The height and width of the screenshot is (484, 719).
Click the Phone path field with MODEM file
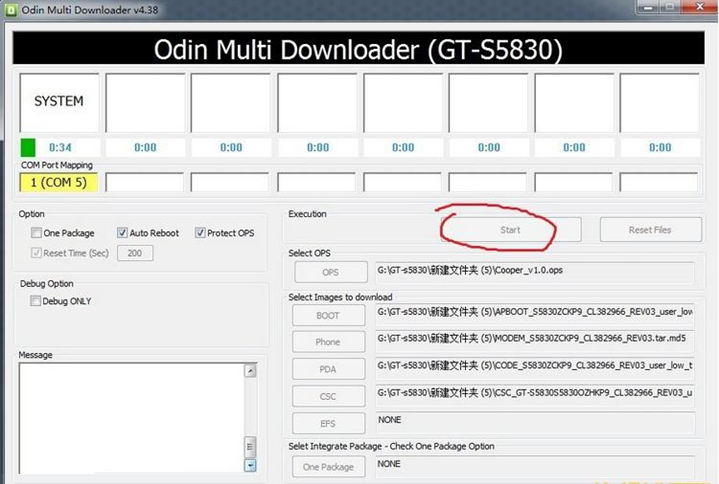click(535, 341)
